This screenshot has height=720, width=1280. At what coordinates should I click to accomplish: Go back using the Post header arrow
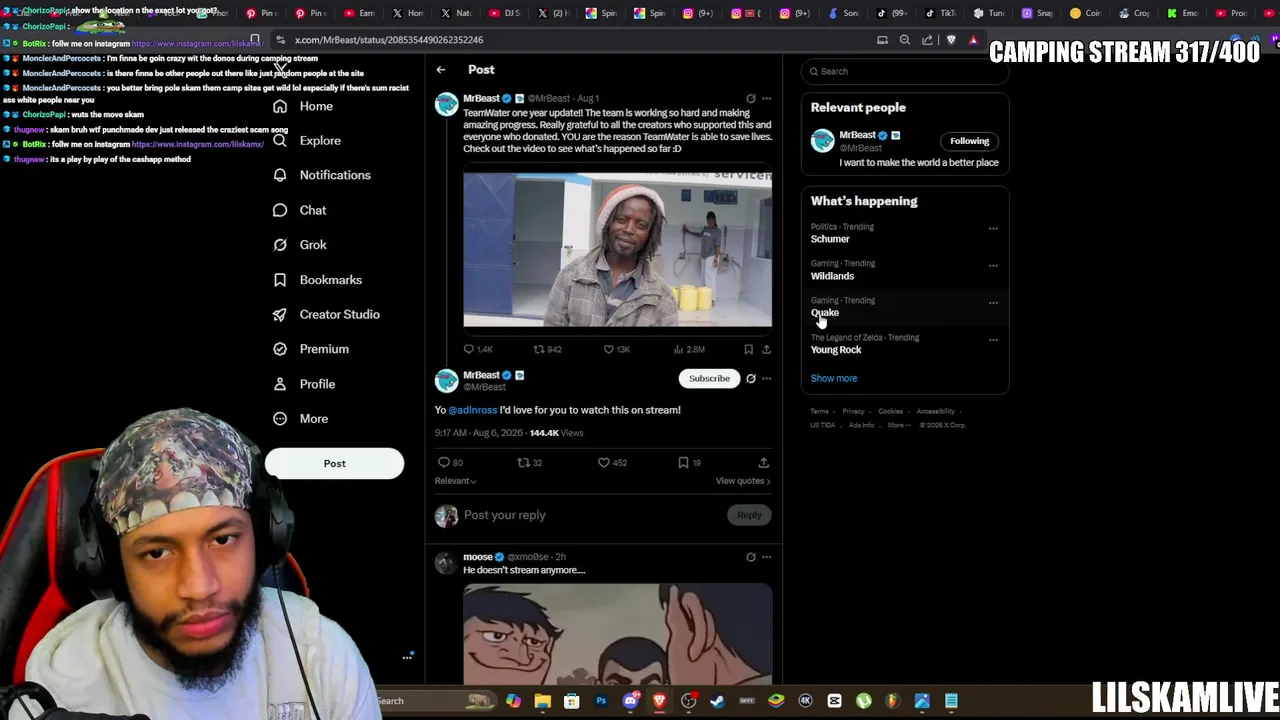click(441, 70)
